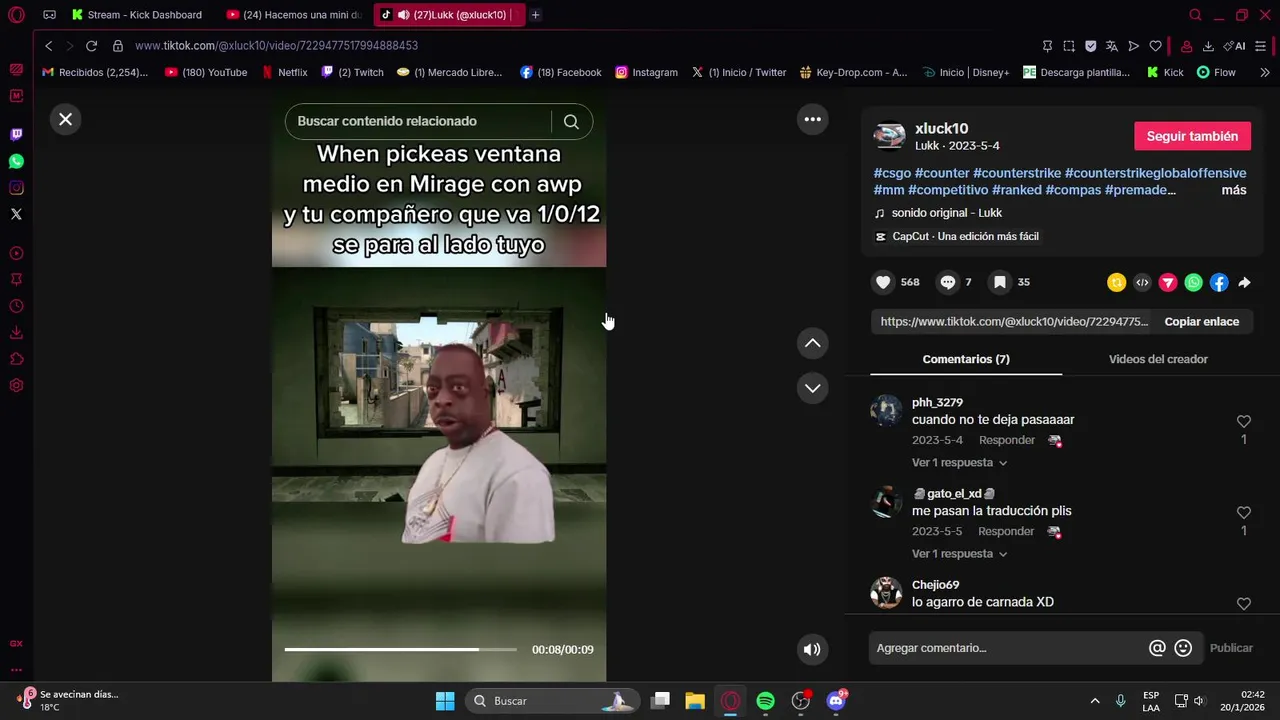
Task: Open more share options with the arrow icon
Action: click(x=1244, y=283)
